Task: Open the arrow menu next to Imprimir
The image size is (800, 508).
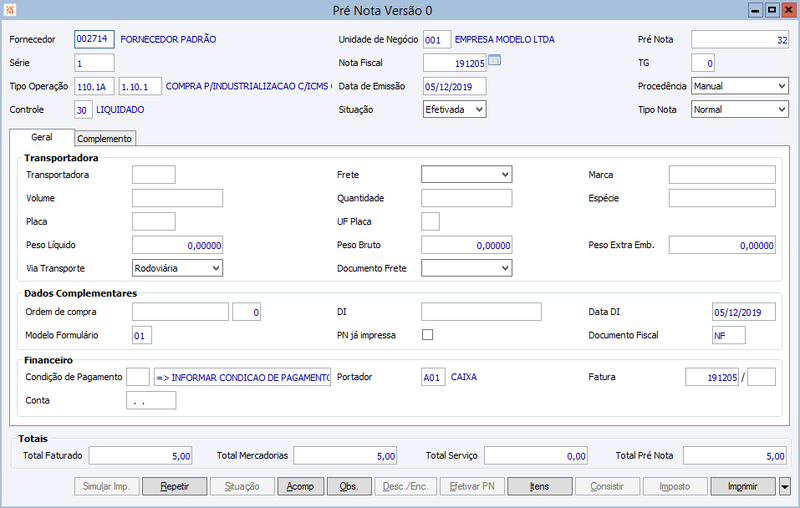Action: 785,487
